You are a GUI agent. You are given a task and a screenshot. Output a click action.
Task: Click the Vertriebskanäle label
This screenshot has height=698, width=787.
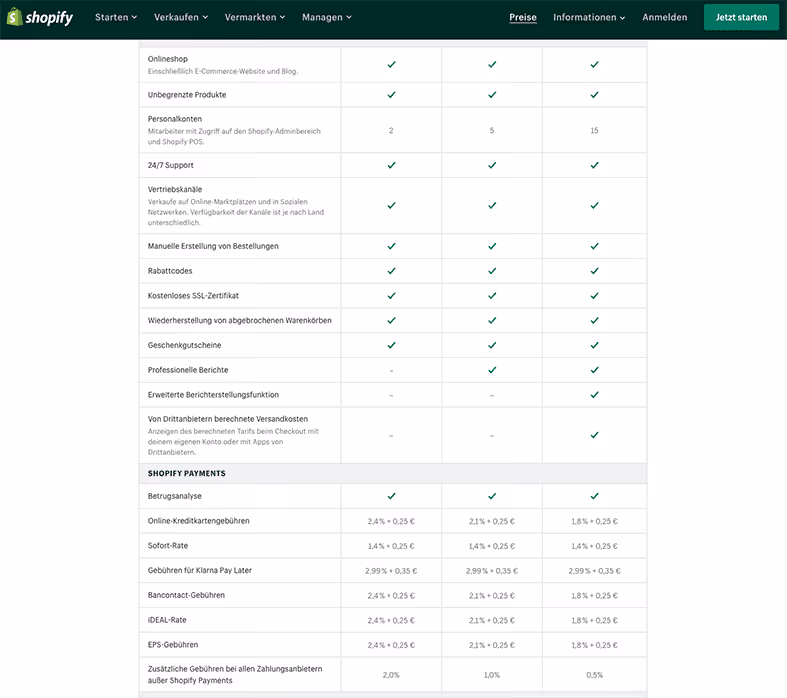(x=175, y=189)
